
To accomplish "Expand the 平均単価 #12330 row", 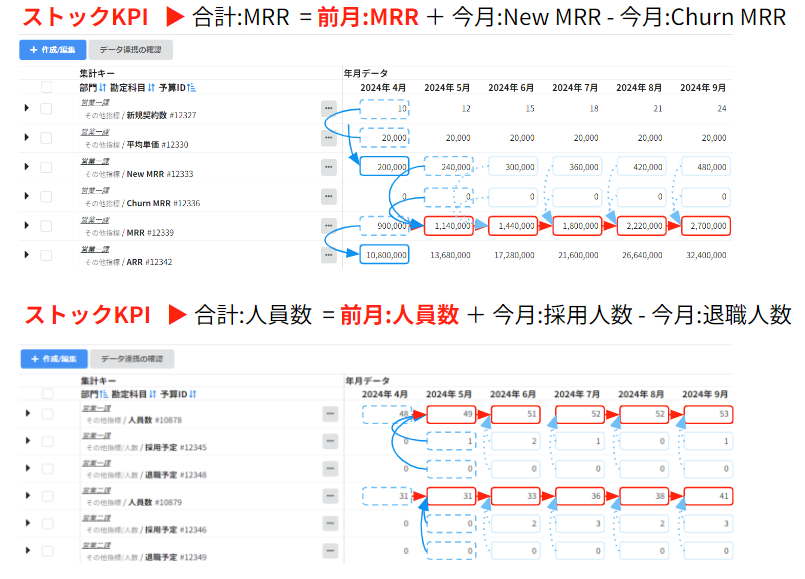I will (x=27, y=137).
